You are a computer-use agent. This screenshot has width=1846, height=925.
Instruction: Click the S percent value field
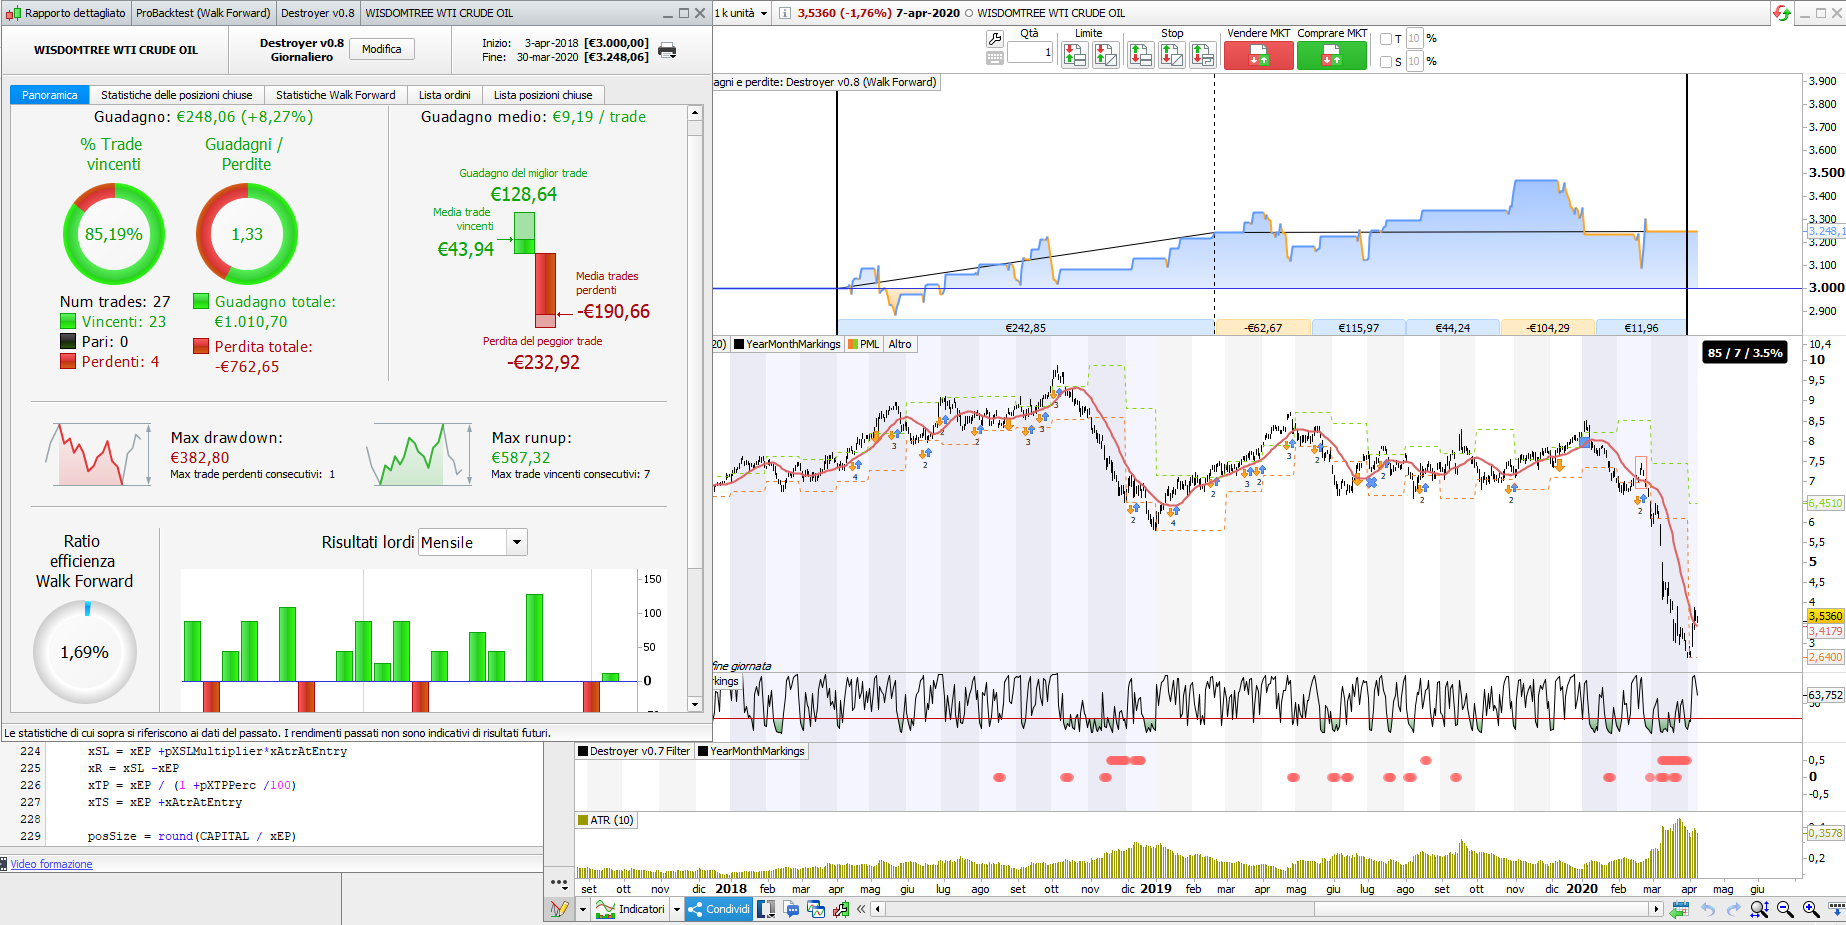1414,62
